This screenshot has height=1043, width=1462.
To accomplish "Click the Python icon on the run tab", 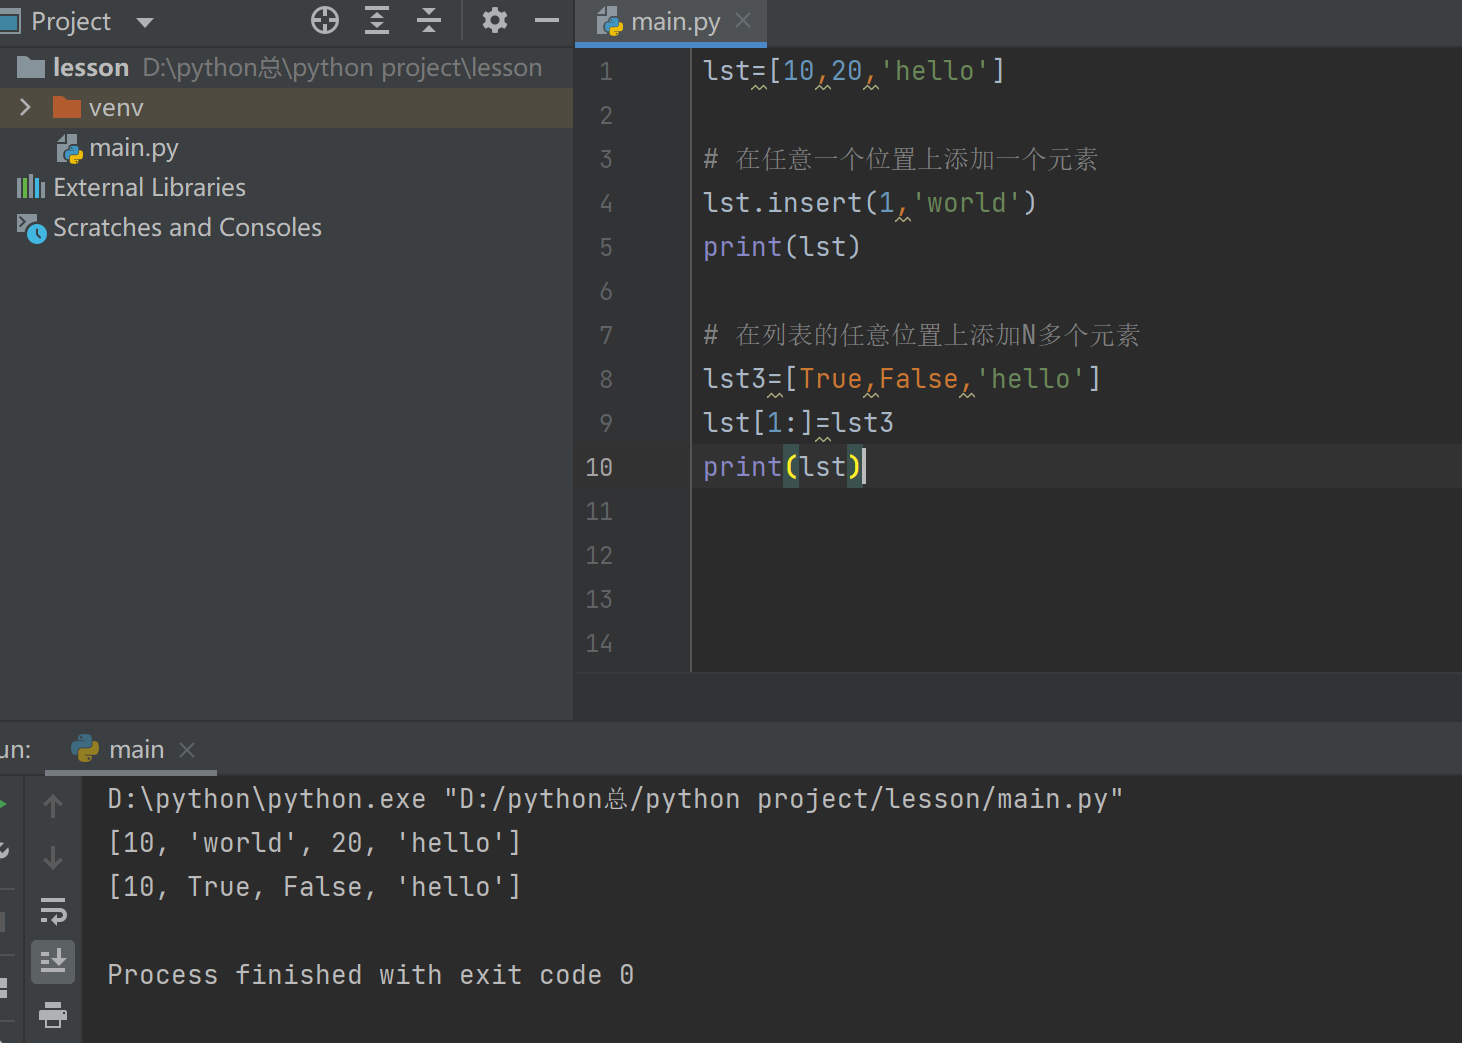I will point(85,749).
